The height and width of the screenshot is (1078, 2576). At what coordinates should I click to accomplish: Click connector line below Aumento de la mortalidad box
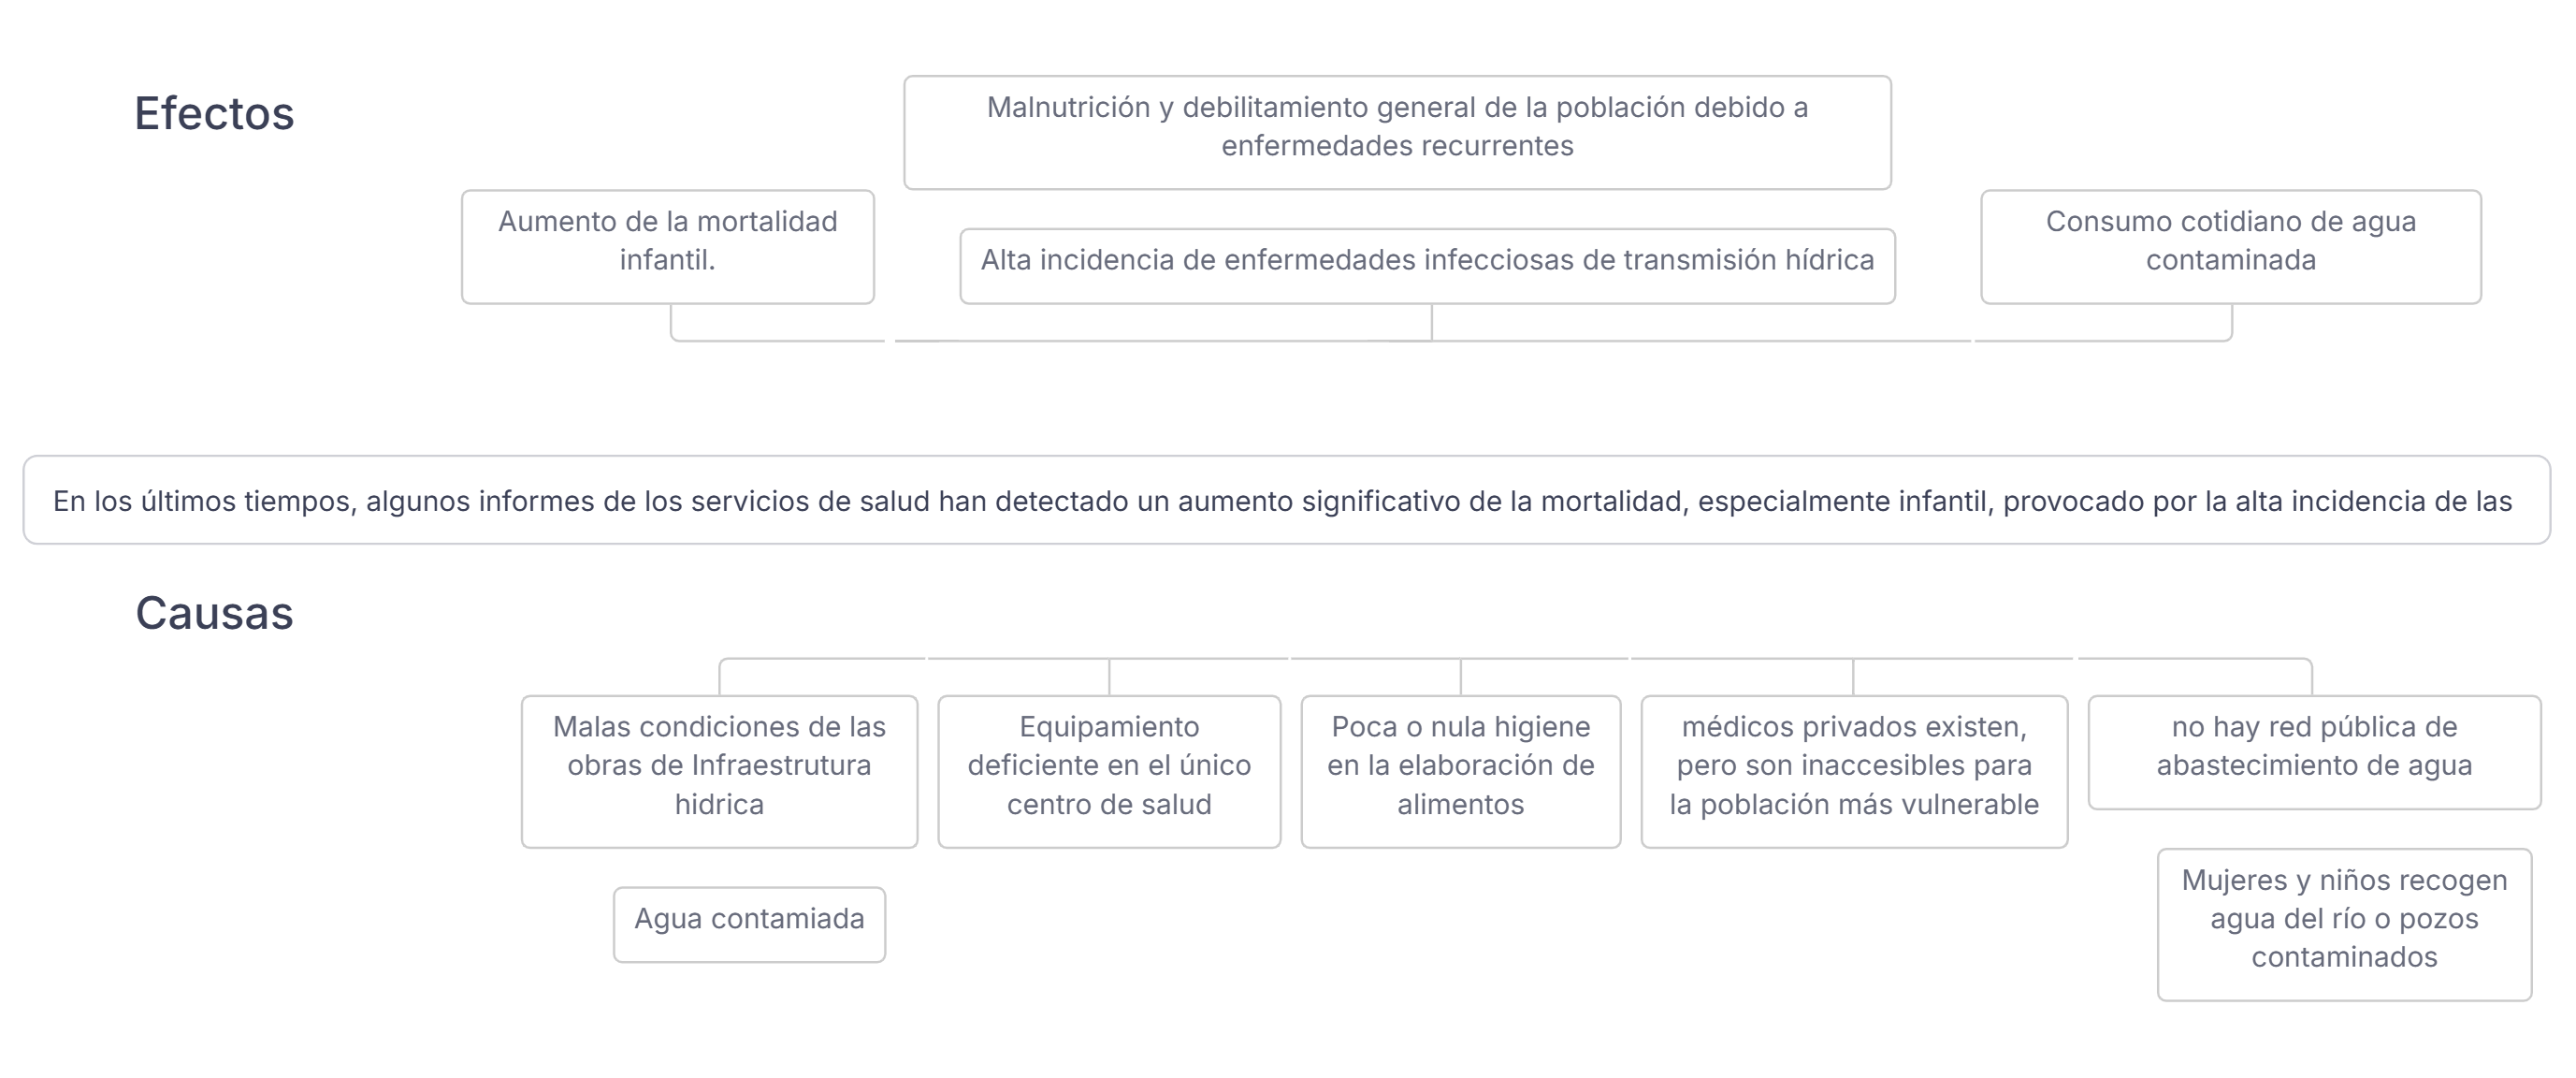pyautogui.click(x=672, y=323)
